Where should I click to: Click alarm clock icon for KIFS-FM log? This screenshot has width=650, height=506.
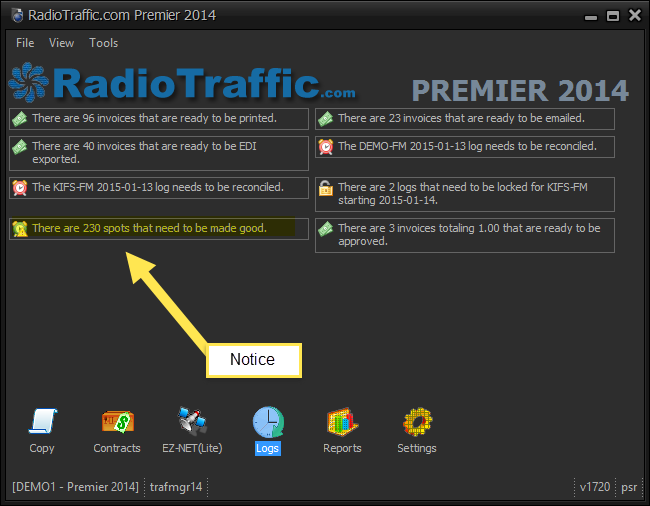(x=19, y=188)
